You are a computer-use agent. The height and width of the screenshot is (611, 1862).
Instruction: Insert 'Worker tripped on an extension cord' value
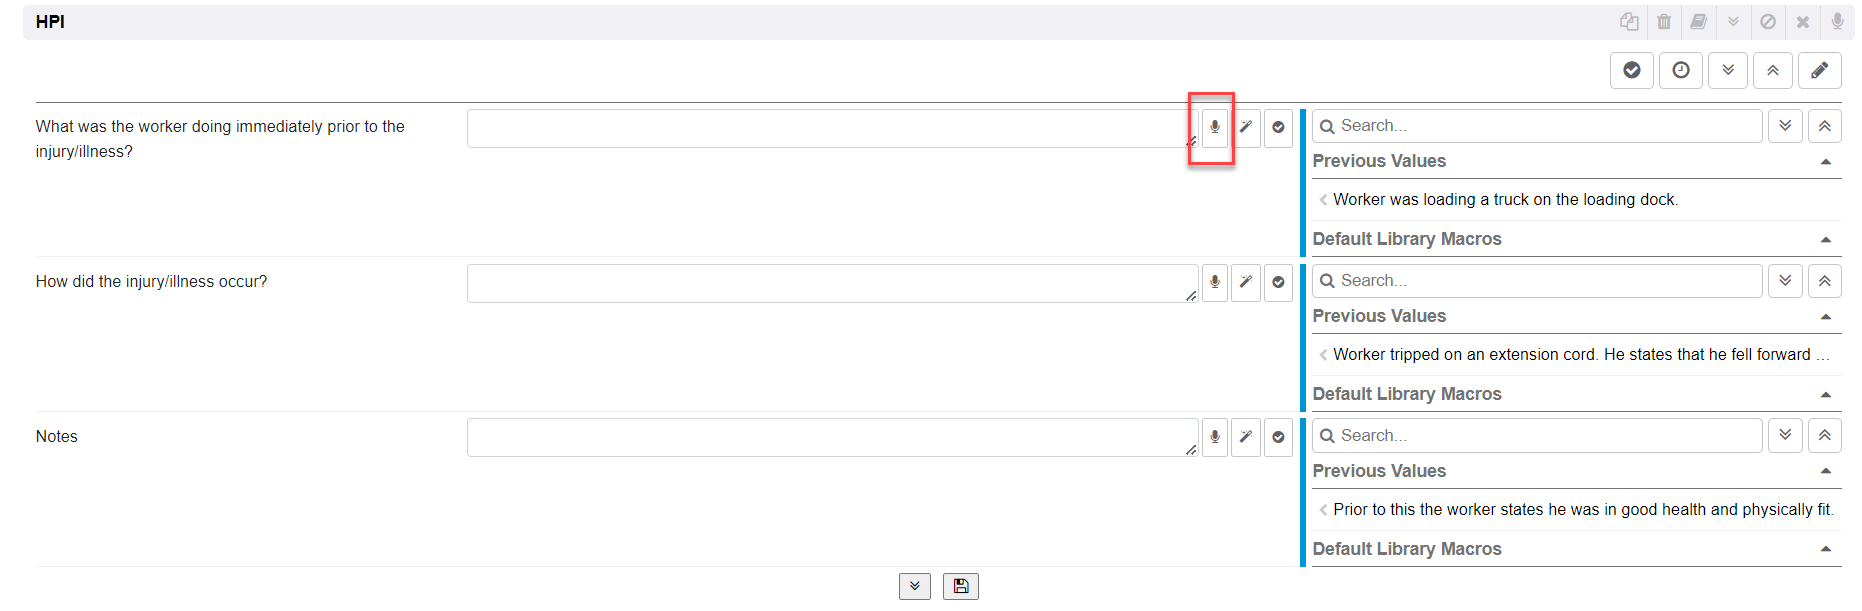(1571, 355)
